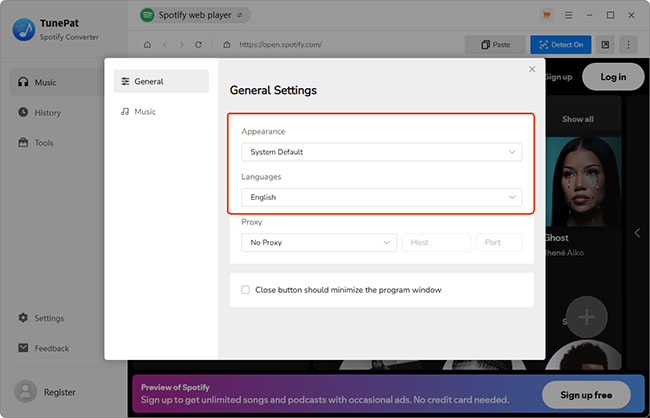Click the Detect On button

tap(561, 45)
